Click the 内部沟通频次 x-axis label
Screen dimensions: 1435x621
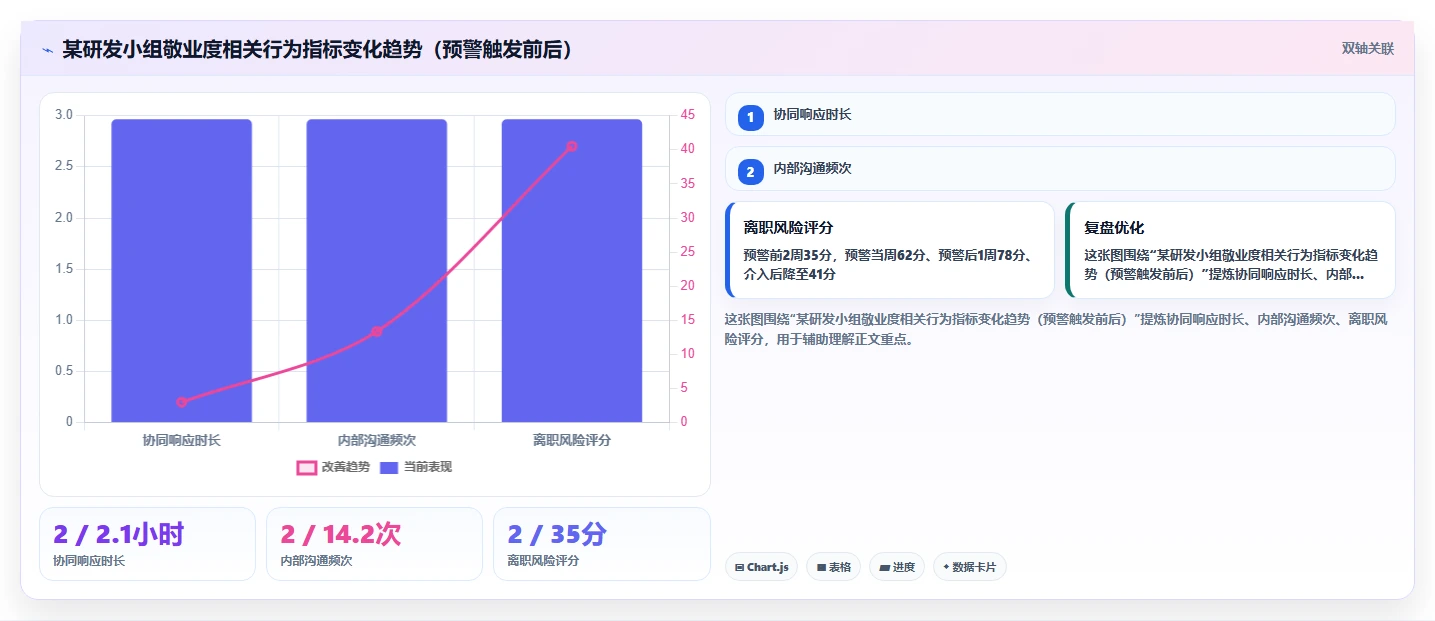coord(376,440)
